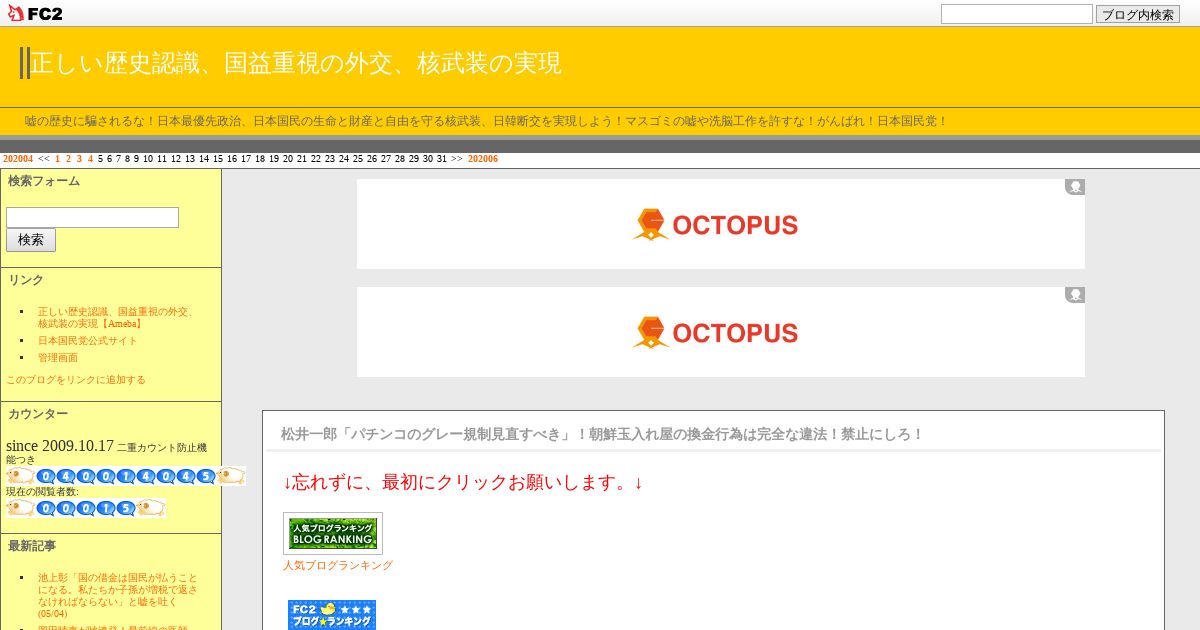This screenshot has height=630, width=1200.
Task: Click the 最新記事 sidebar heading
Action: click(x=32, y=546)
